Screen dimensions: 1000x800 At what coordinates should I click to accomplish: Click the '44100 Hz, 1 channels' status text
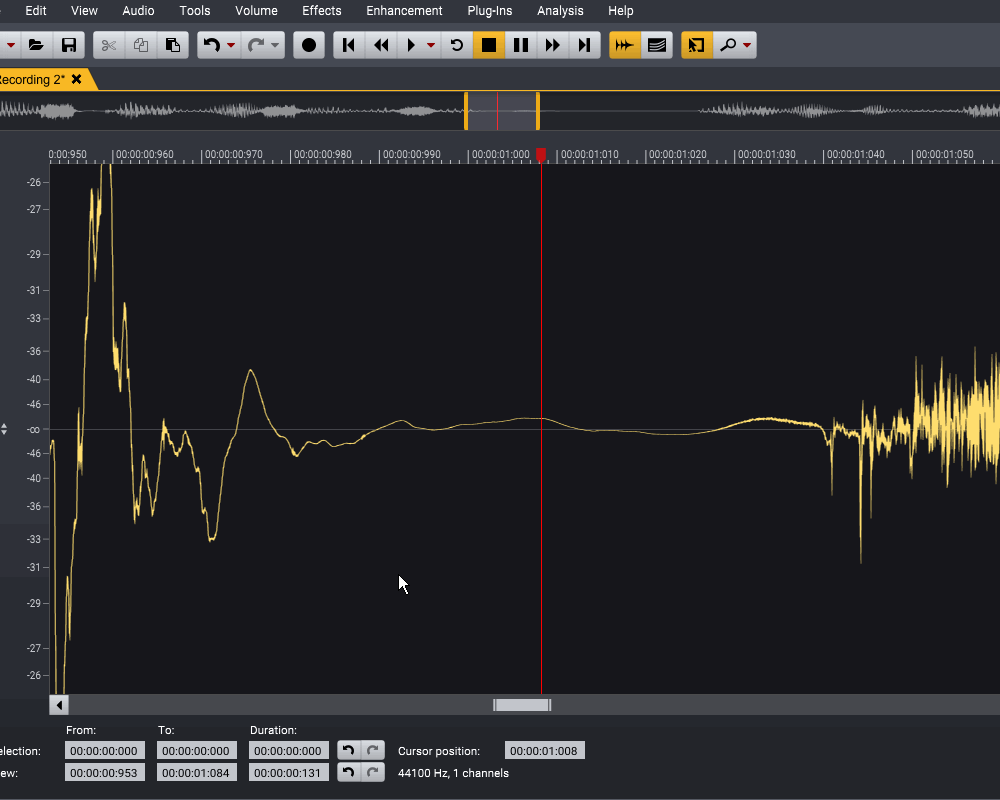click(453, 773)
